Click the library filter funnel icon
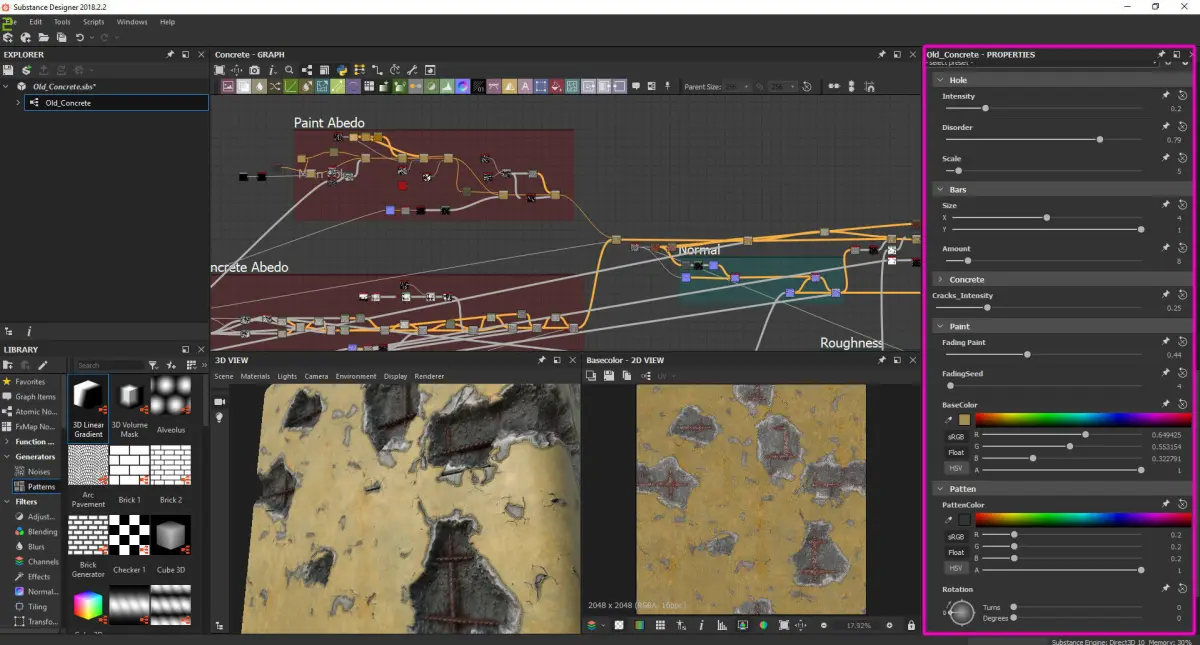1200x645 pixels. click(x=154, y=365)
